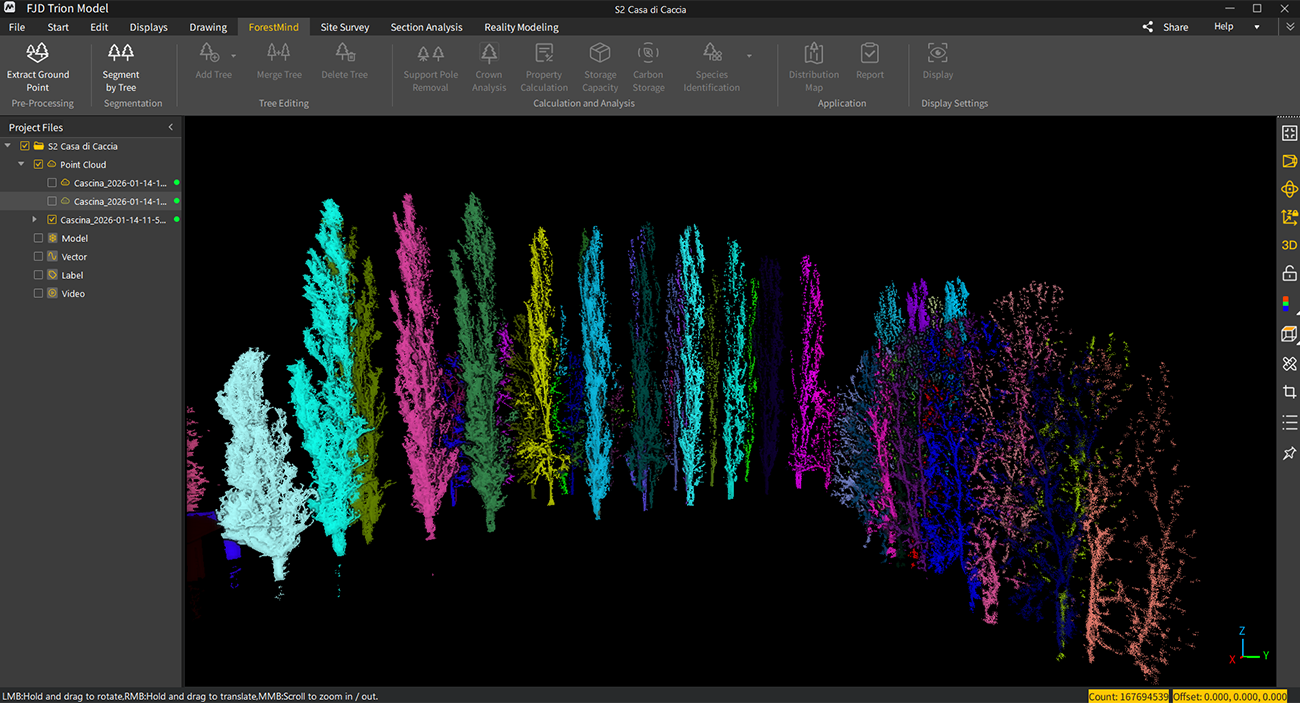This screenshot has height=703, width=1300.
Task: Select the Crown Analysis icon
Action: (x=489, y=66)
